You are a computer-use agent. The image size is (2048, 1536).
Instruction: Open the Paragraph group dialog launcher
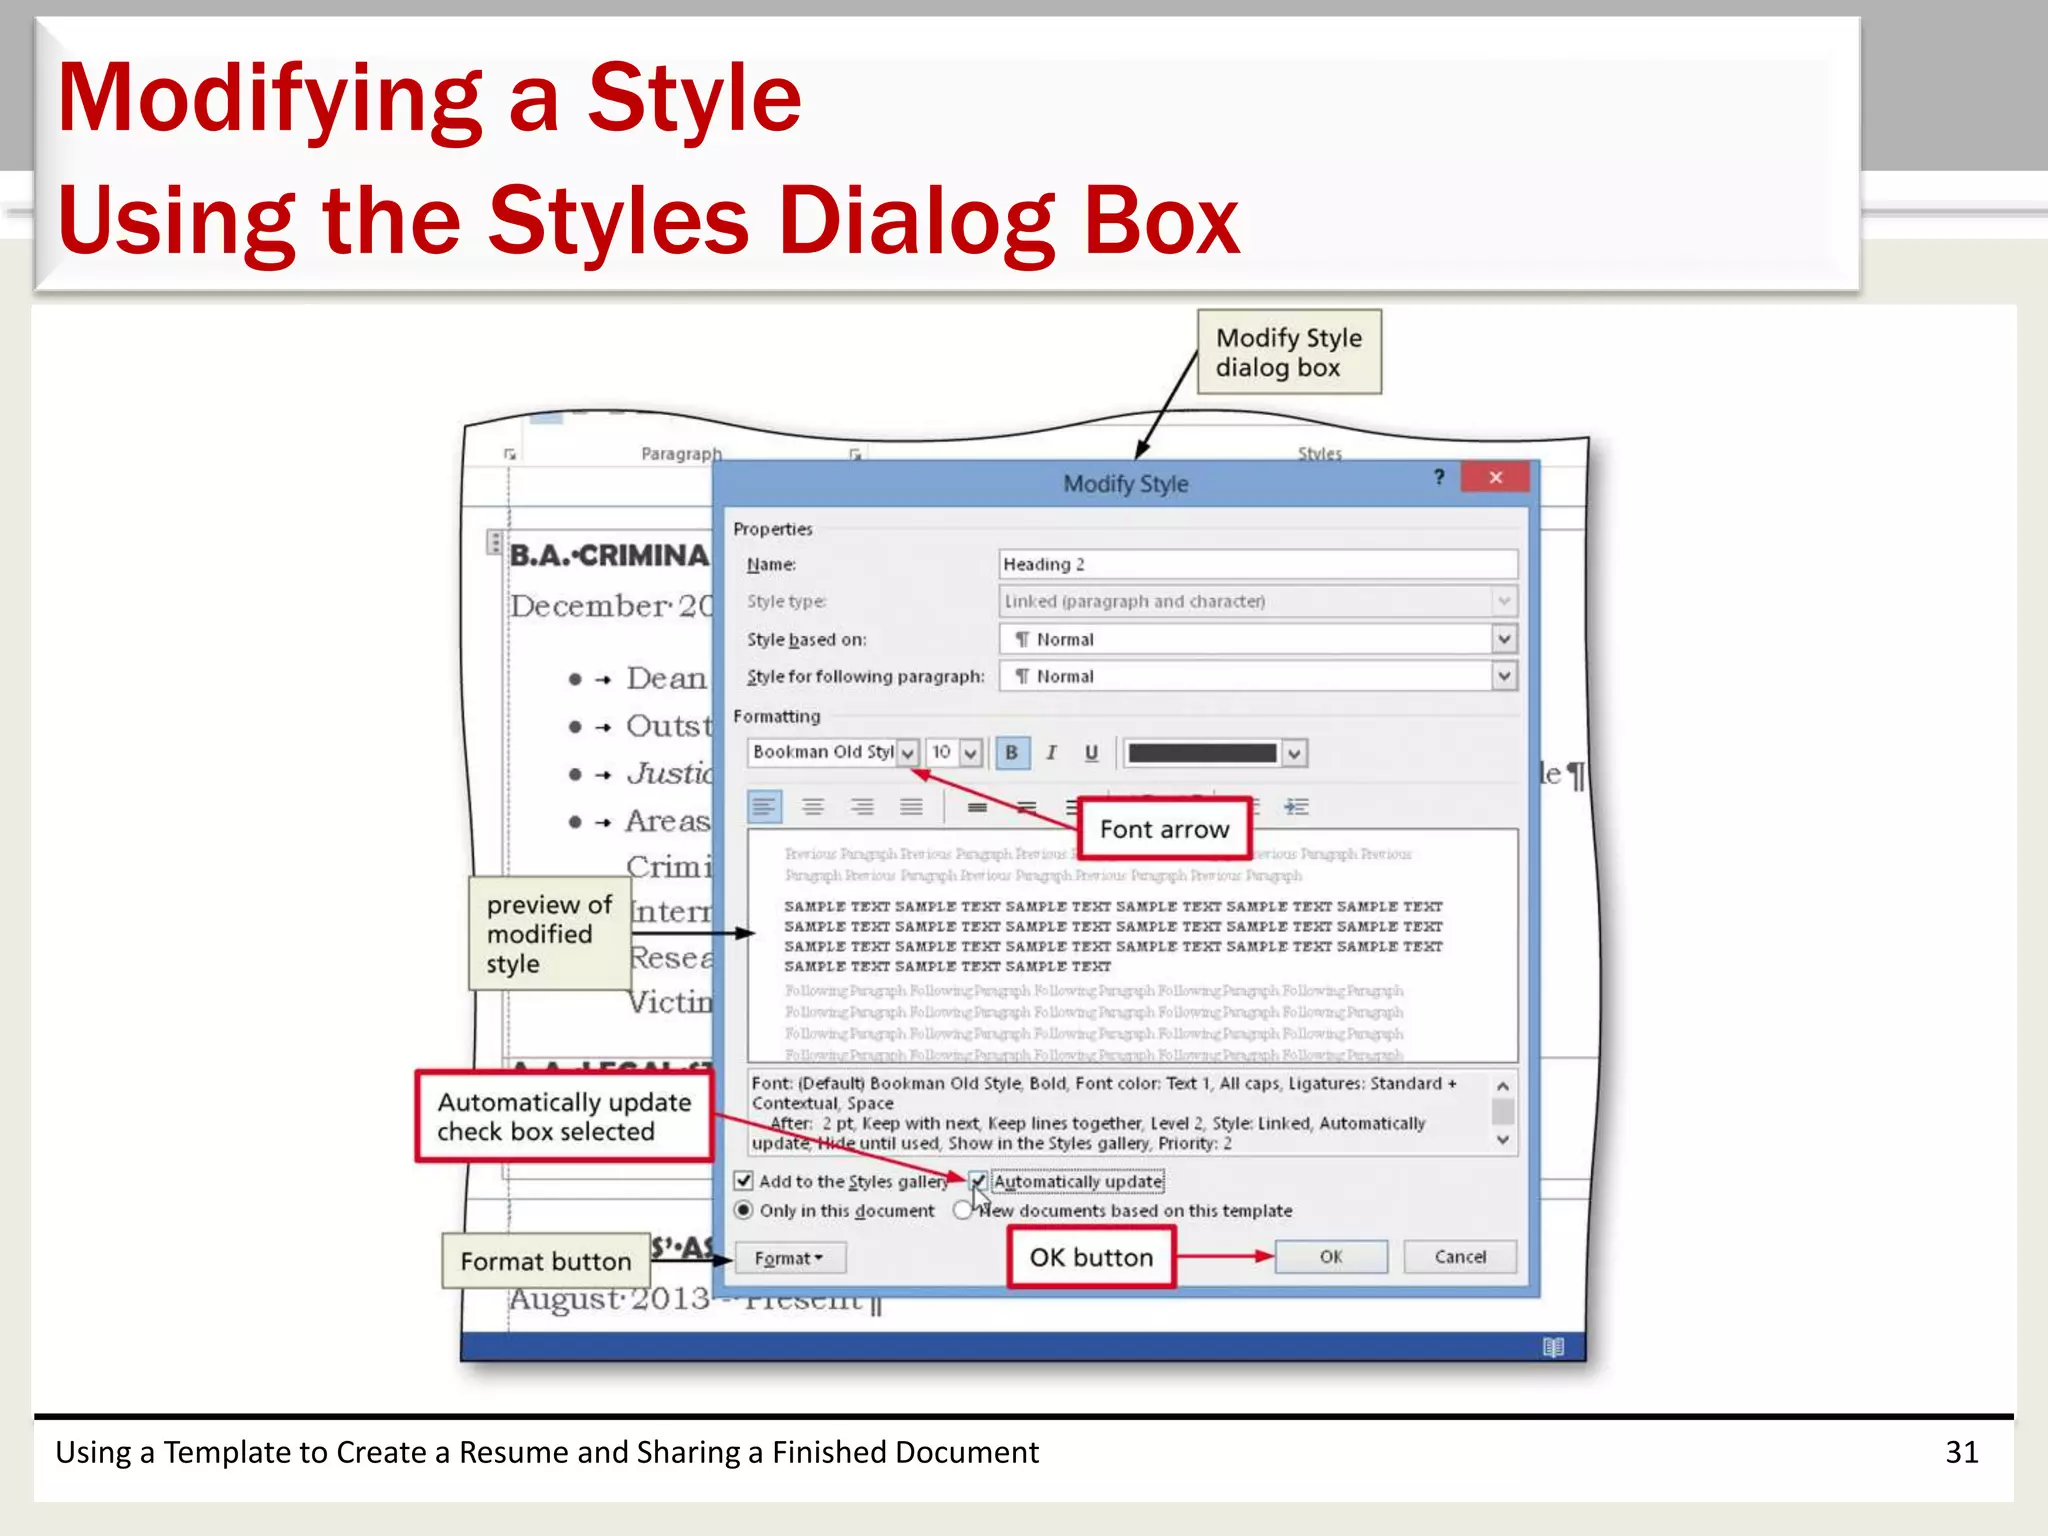[855, 454]
